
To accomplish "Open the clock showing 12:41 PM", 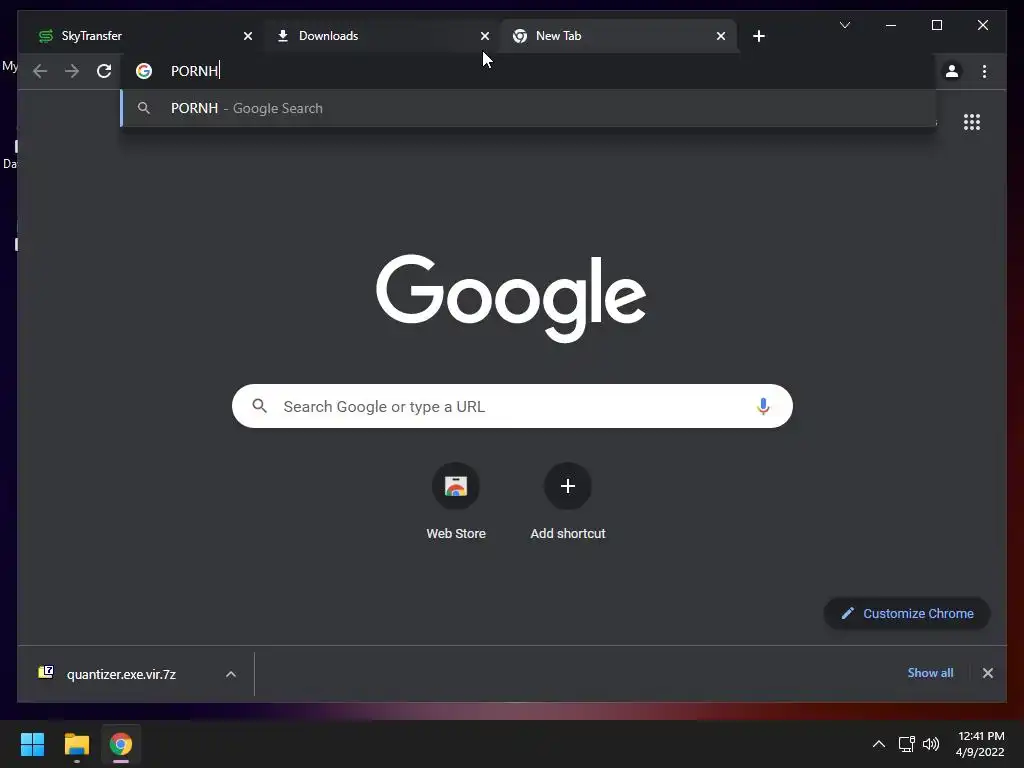I will 980,744.
